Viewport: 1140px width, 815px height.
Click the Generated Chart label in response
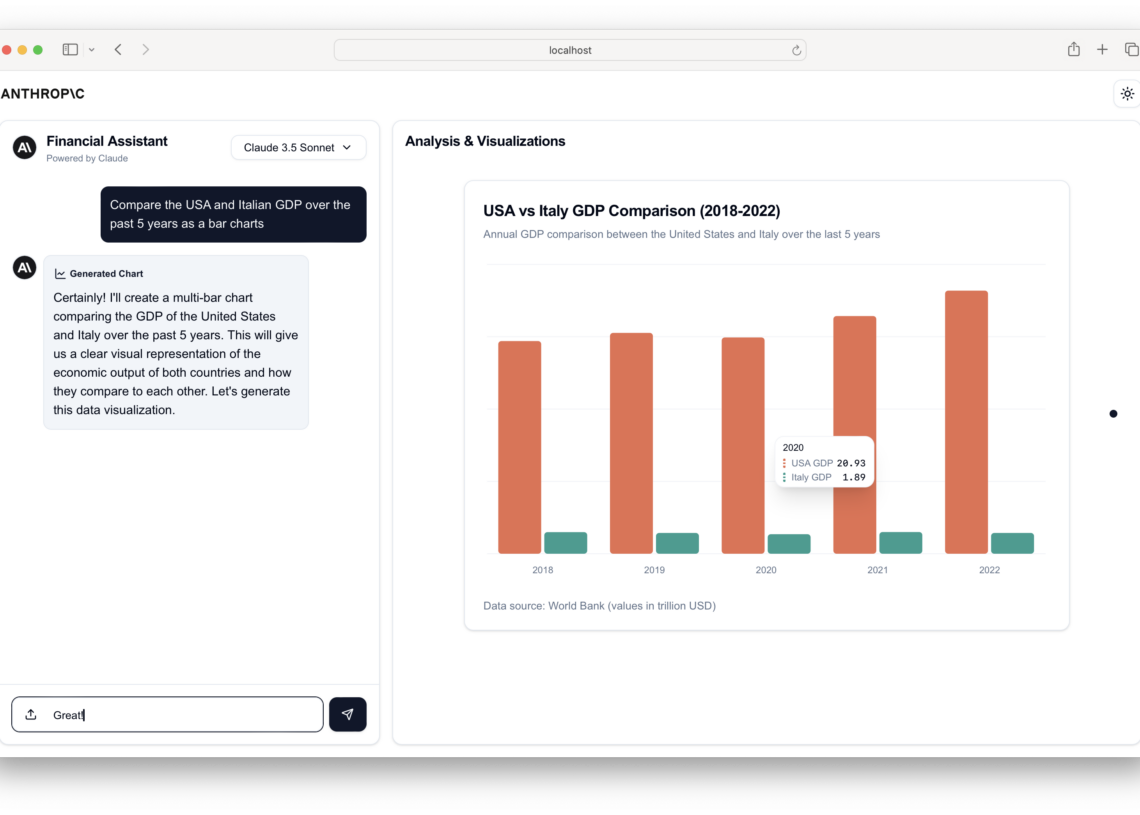tap(106, 273)
